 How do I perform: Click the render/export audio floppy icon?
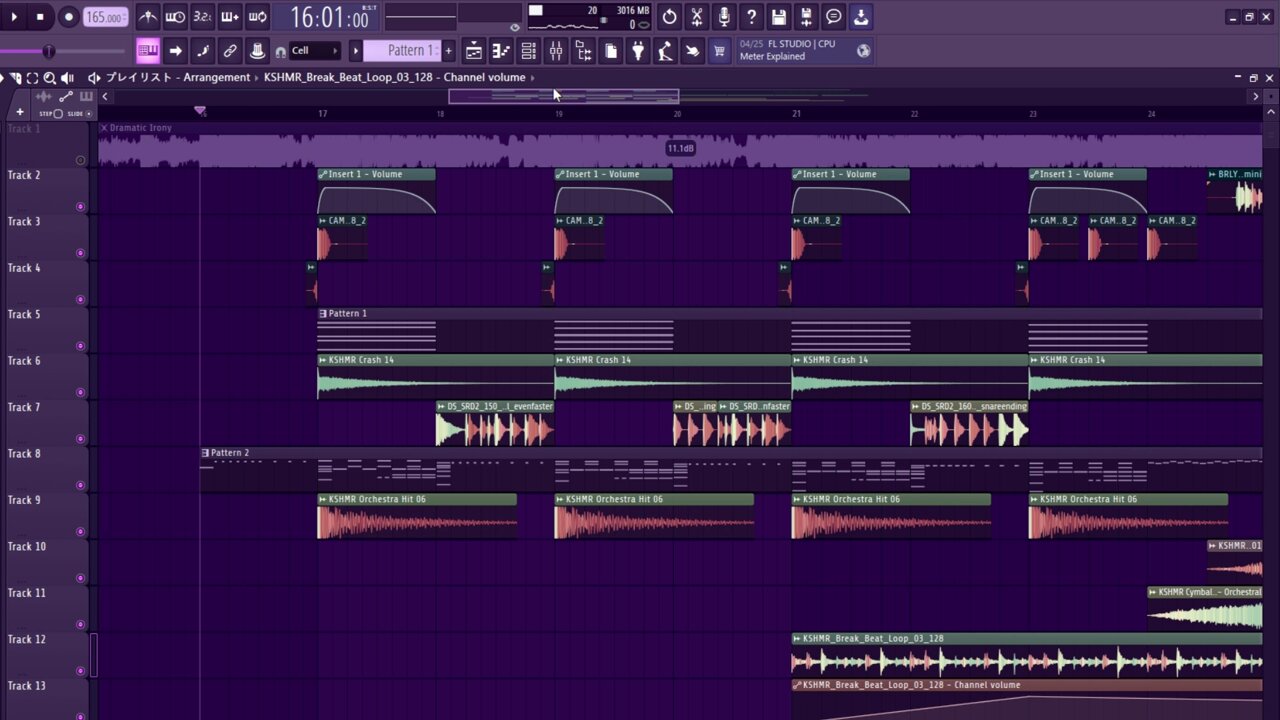(x=806, y=16)
